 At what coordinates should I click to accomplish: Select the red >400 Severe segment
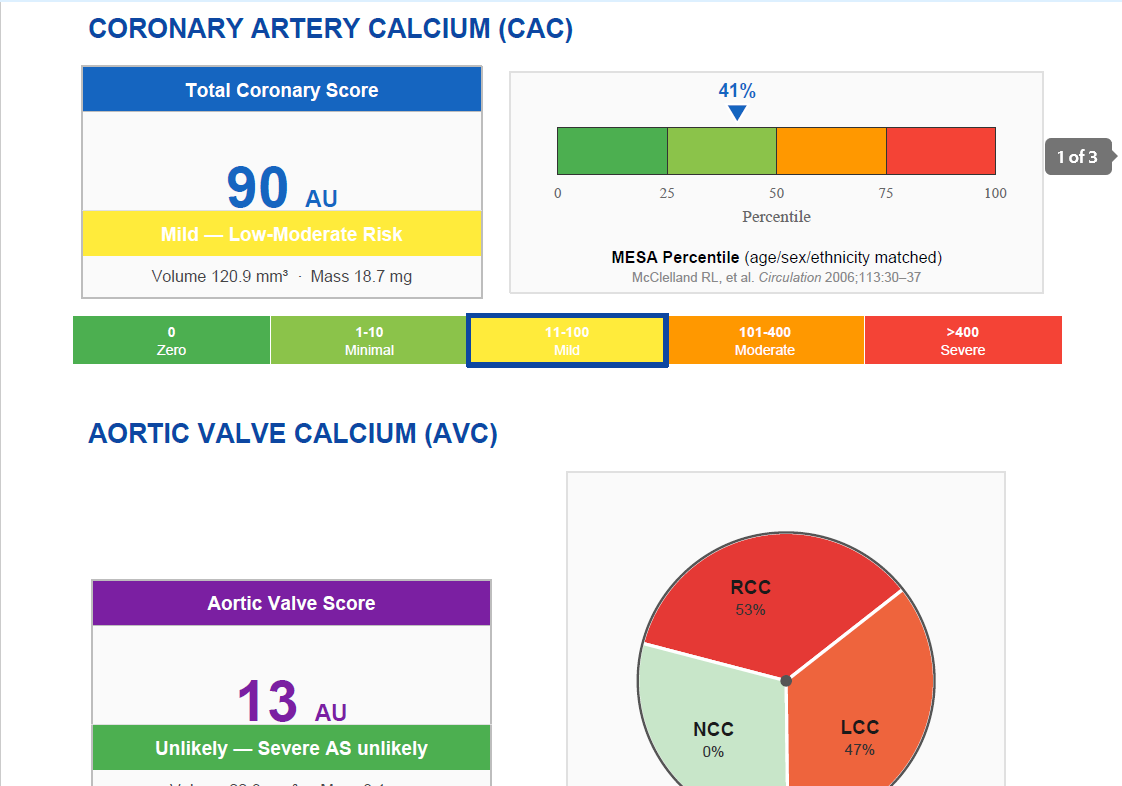963,340
